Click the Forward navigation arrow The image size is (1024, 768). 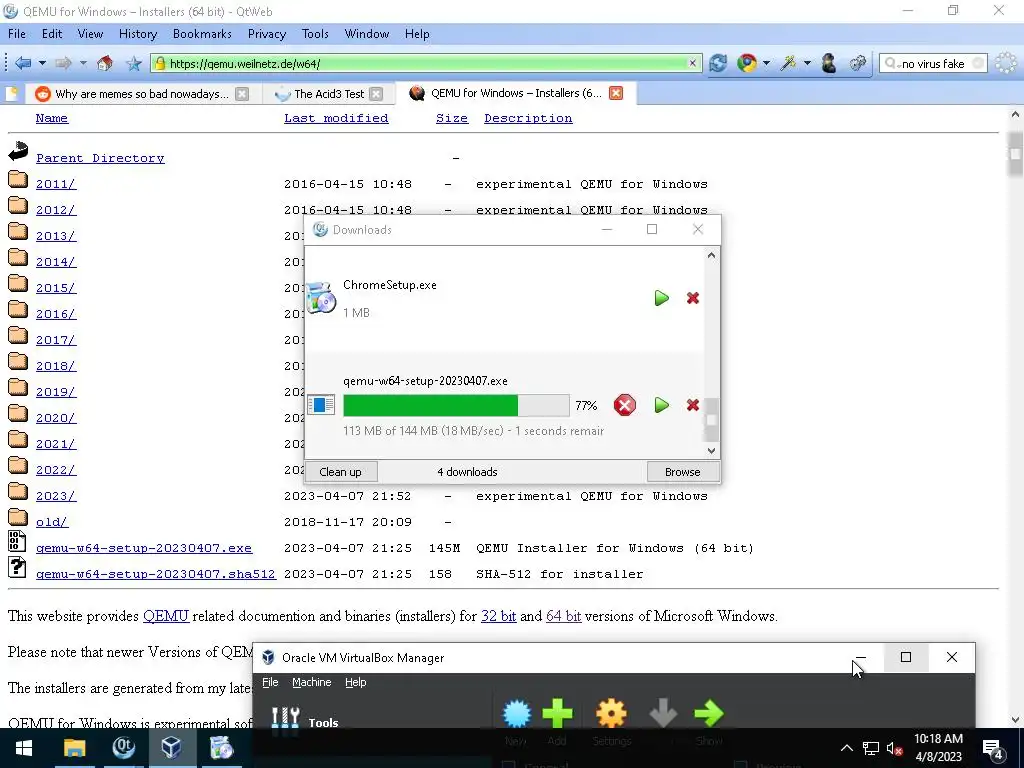click(63, 63)
